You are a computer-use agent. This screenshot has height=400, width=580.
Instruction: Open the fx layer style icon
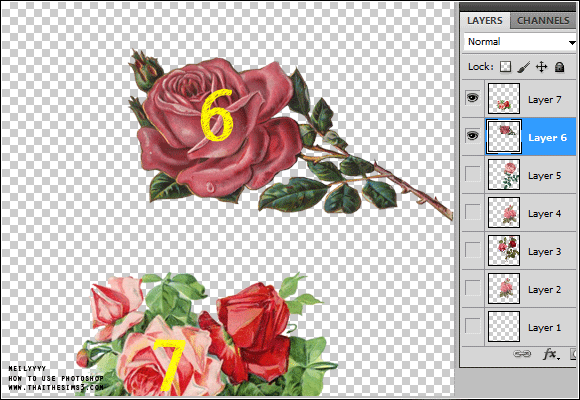(x=549, y=354)
